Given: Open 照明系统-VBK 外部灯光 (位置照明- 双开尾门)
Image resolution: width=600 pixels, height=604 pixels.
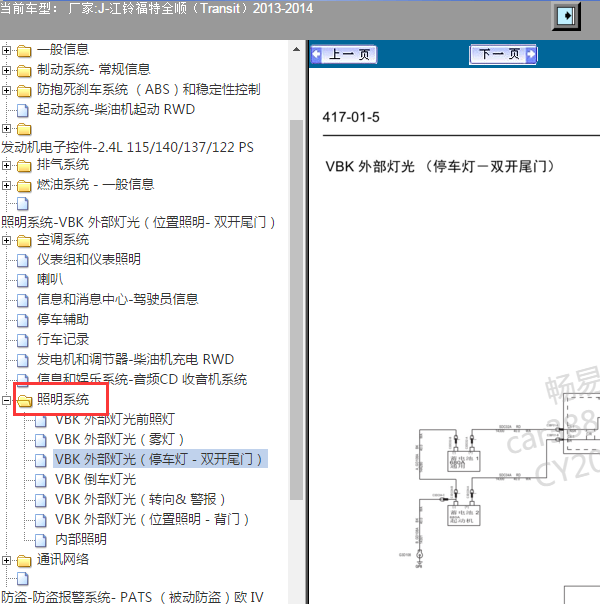Looking at the screenshot, I should tap(138, 222).
